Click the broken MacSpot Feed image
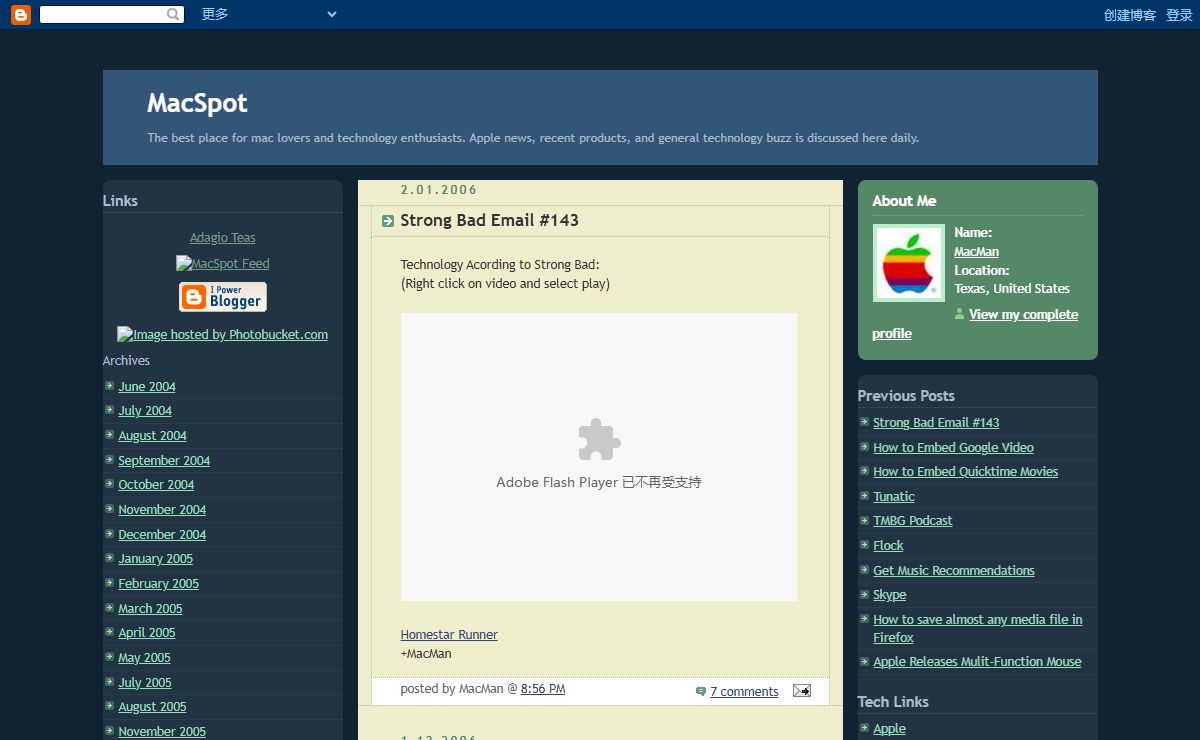1200x740 pixels. coord(222,264)
